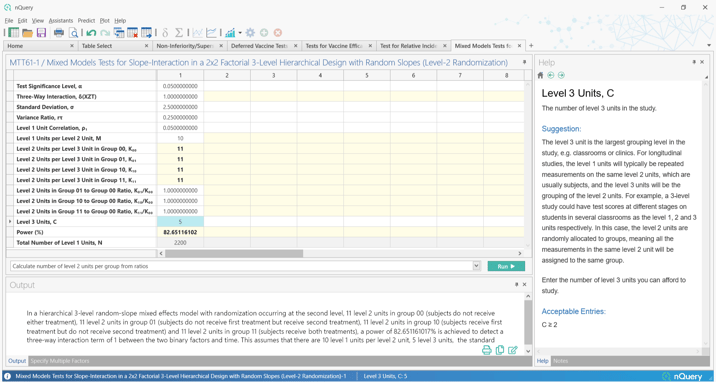Close the Mixed Models Tests tab

tap(519, 46)
